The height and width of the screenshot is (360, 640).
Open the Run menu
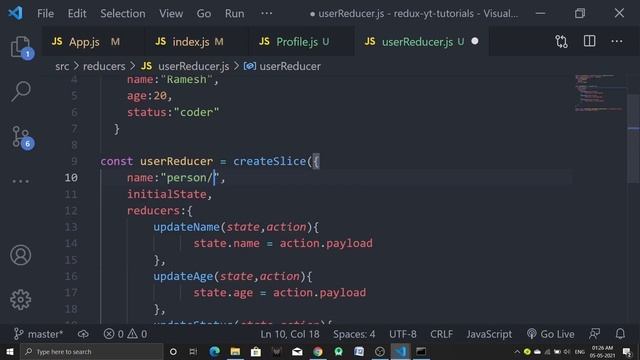[x=234, y=13]
